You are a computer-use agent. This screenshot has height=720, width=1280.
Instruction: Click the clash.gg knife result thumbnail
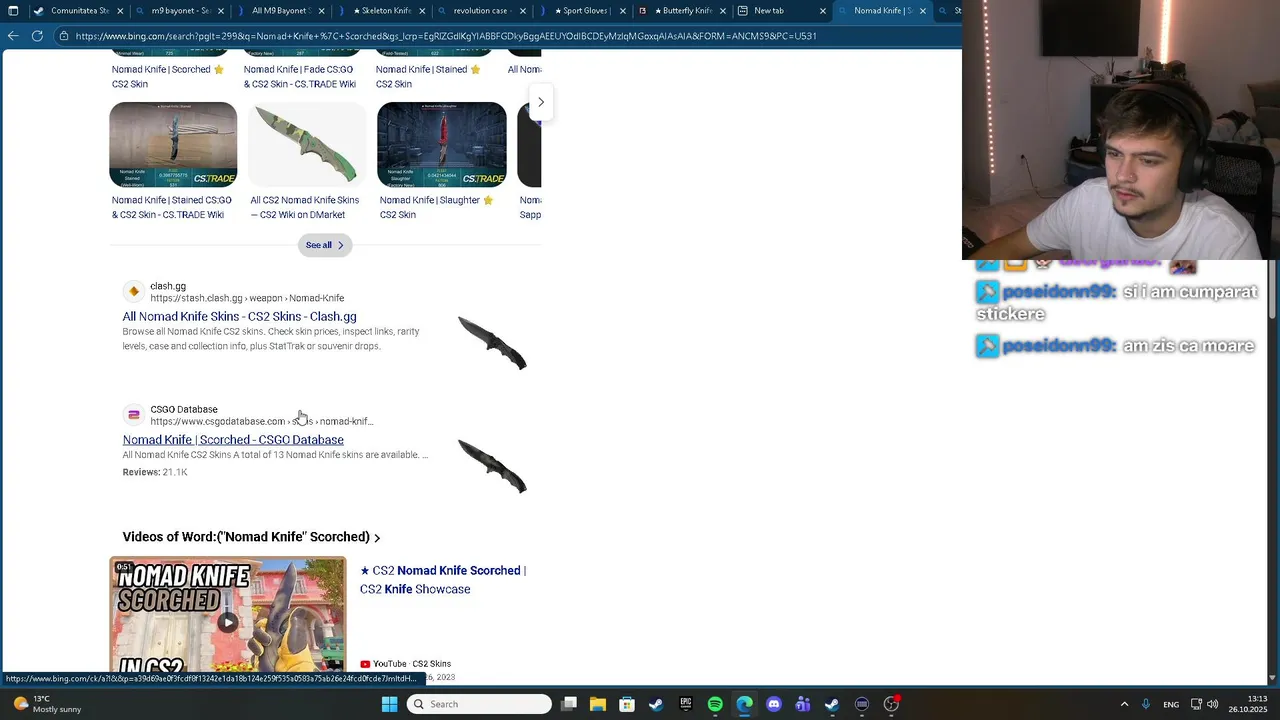pos(492,343)
